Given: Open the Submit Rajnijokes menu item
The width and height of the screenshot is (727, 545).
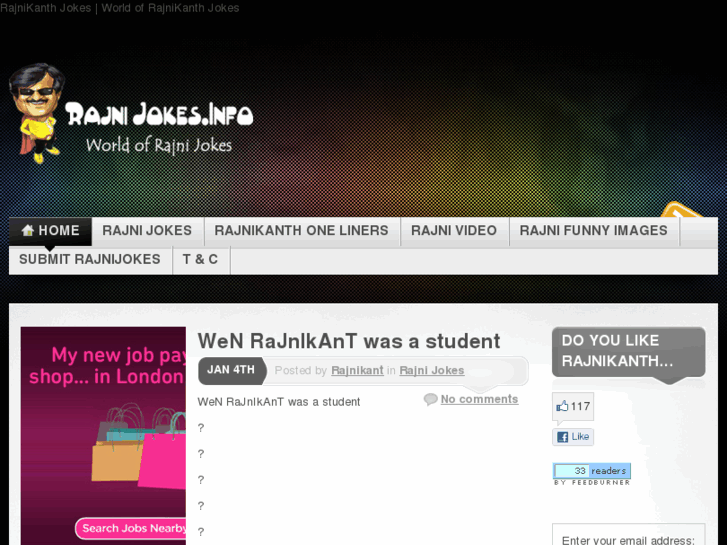Looking at the screenshot, I should pyautogui.click(x=90, y=259).
